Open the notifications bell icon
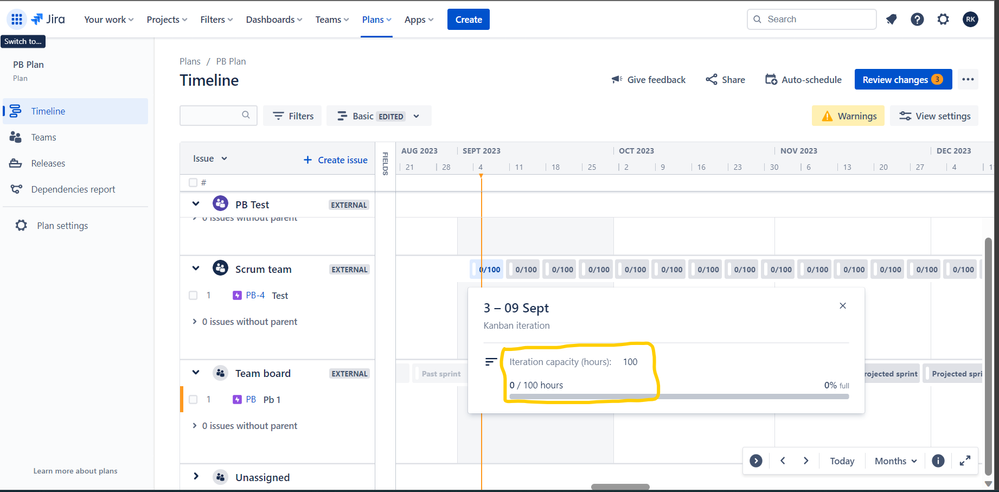 coord(891,19)
